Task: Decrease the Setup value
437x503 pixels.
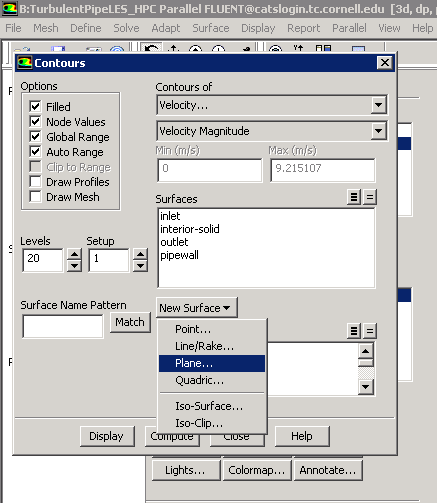Action: point(140,266)
